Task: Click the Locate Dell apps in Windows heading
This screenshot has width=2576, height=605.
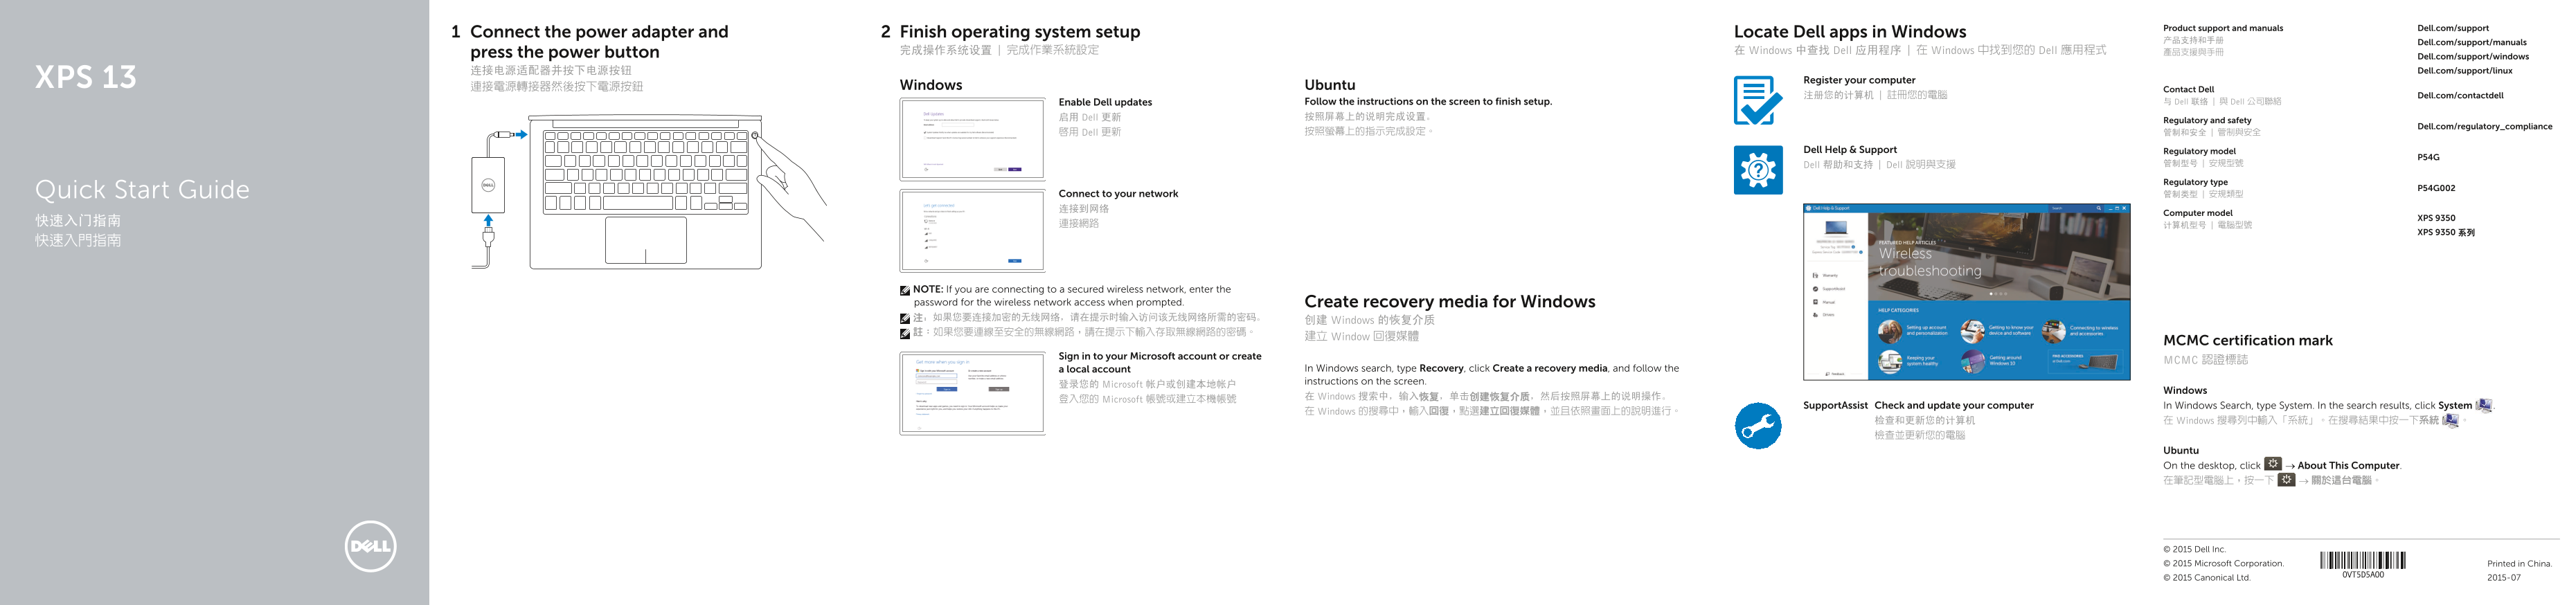Action: pos(1849,31)
